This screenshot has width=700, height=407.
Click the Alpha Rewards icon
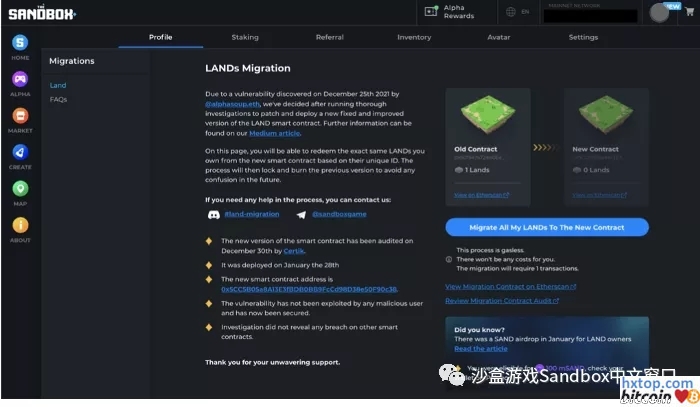431,12
